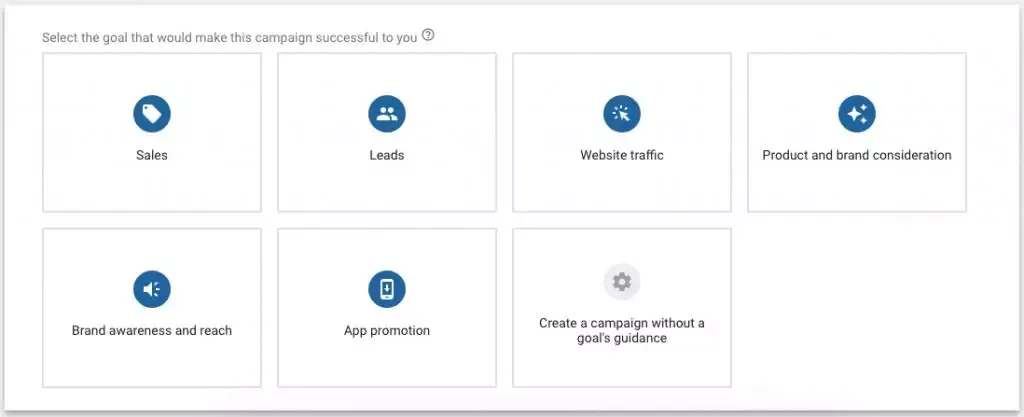Click the Website traffic label text
Viewport: 1024px width, 417px height.
622,155
